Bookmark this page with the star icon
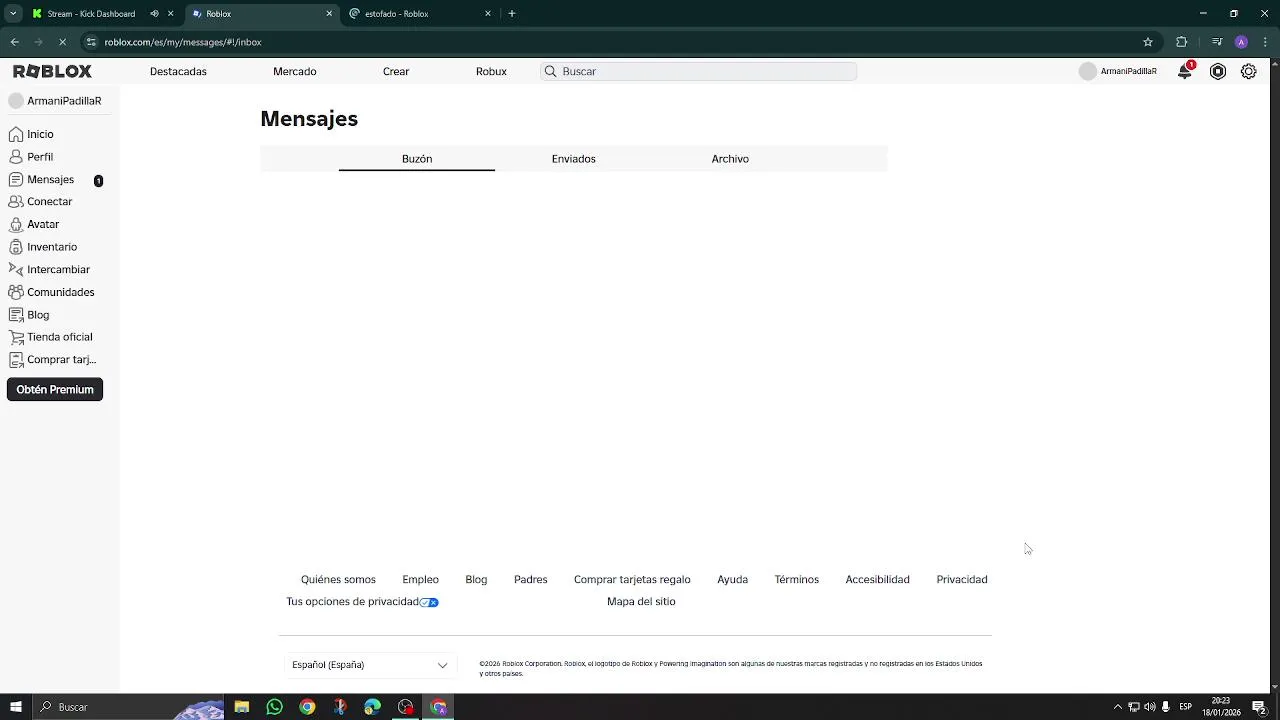The image size is (1280, 720). [1148, 42]
